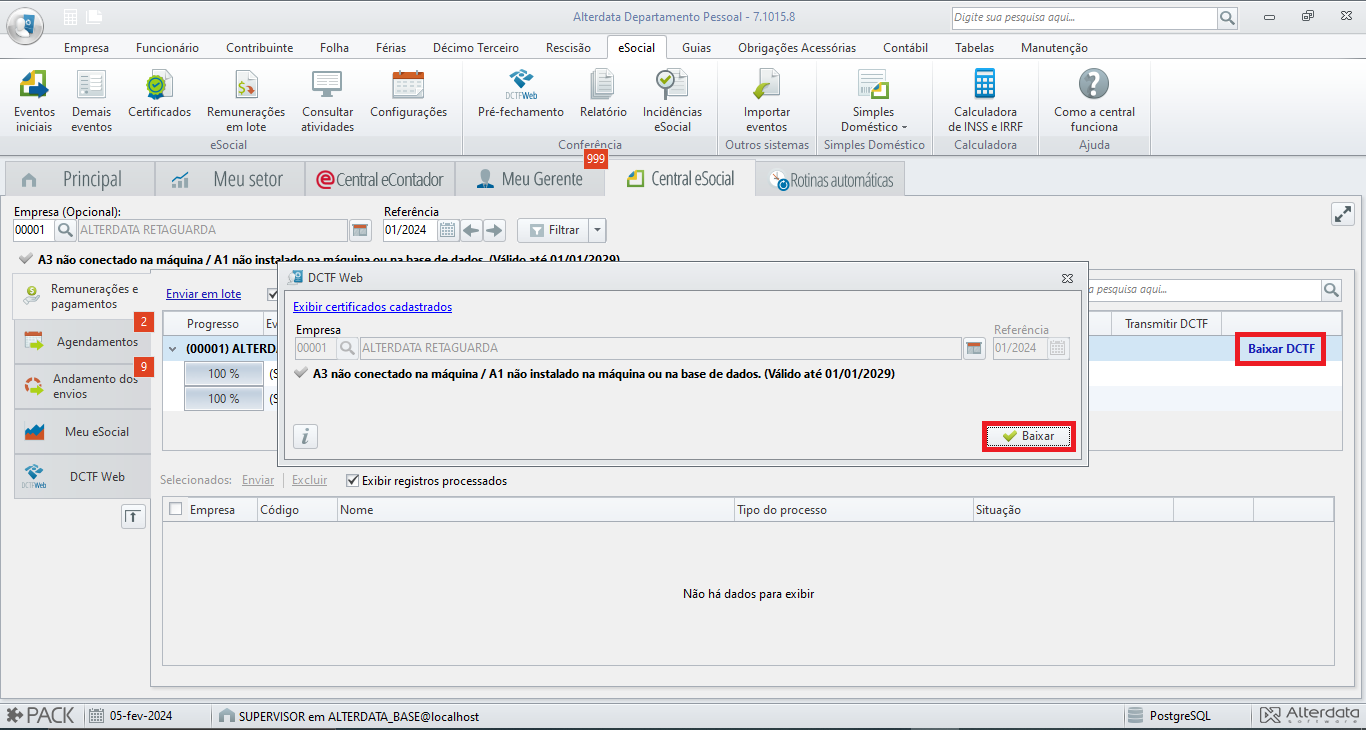Click the 05-fev-2024 status bar date

pos(140,716)
